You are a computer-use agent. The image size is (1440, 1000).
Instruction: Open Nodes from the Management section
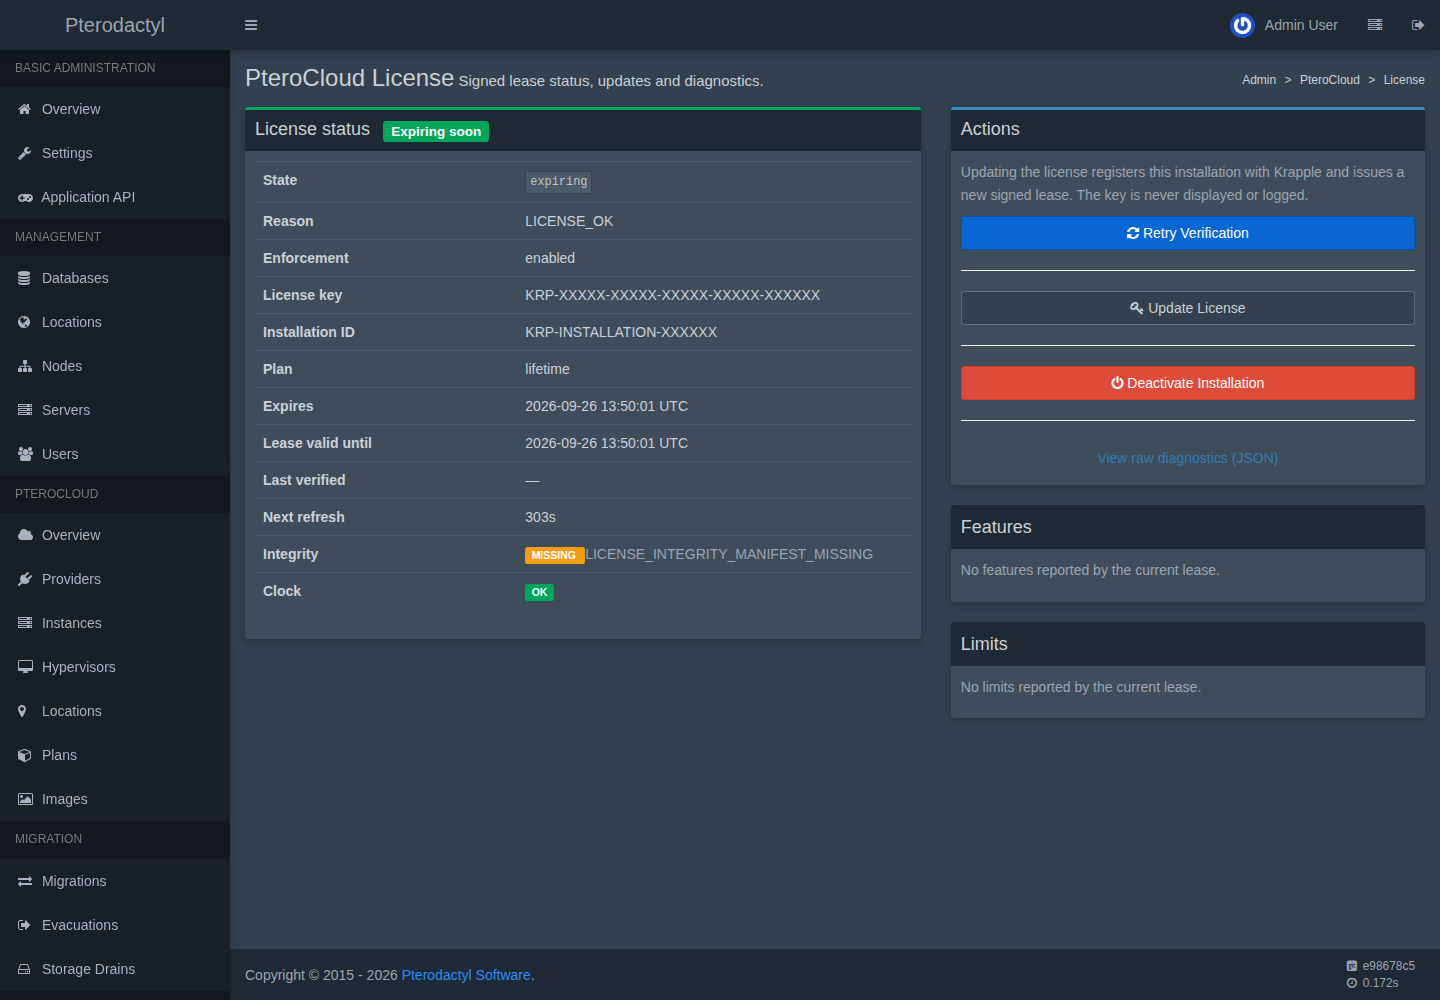coord(115,366)
